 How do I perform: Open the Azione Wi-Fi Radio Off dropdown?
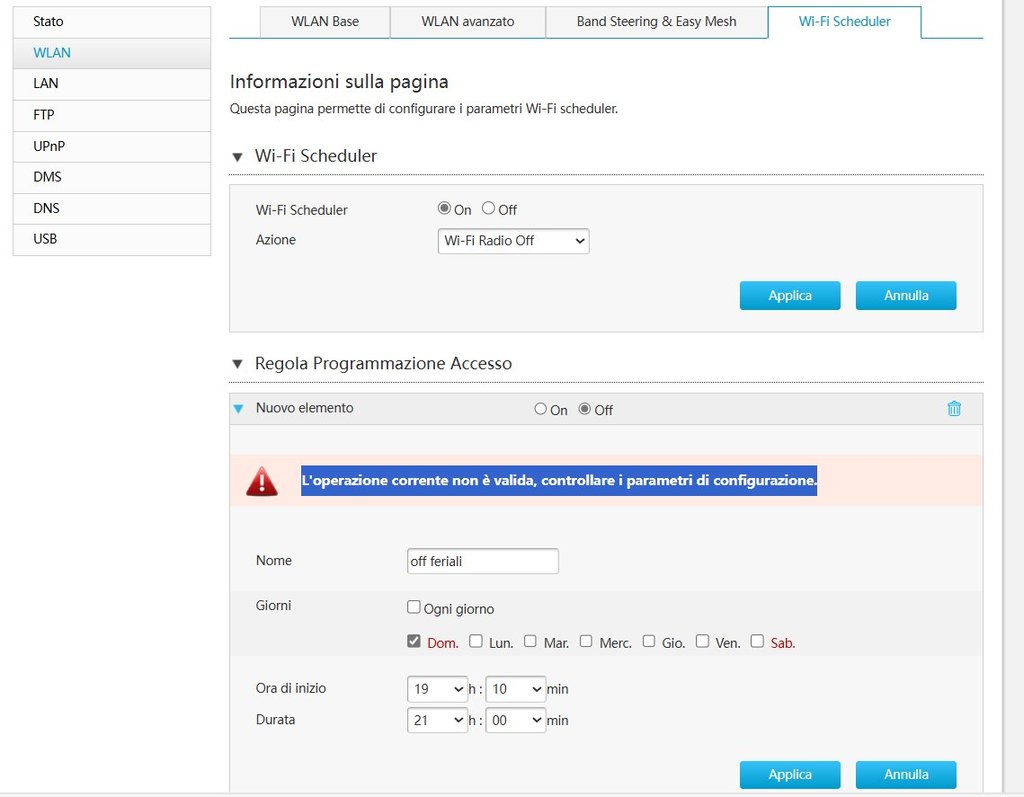[513, 241]
